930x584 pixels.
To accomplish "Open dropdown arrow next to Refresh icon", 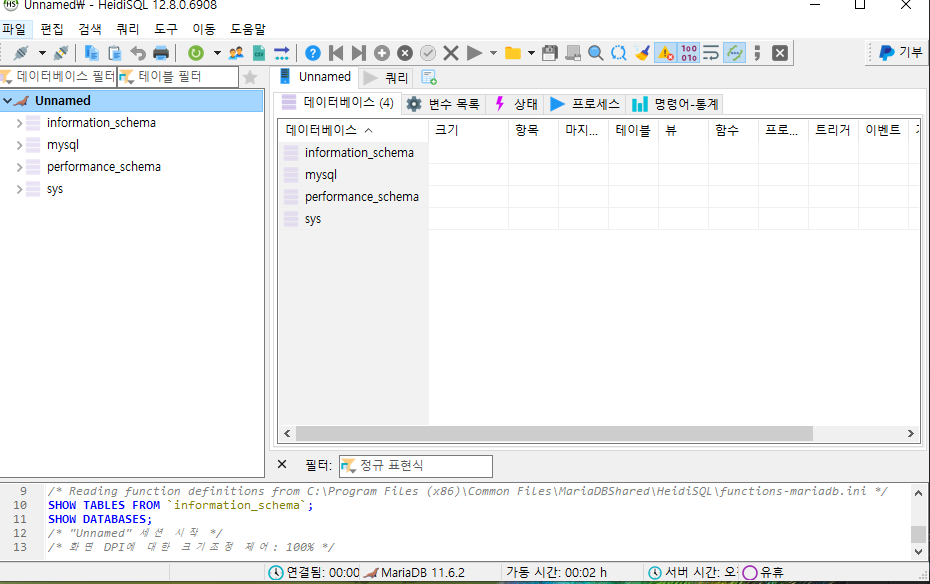I will [217, 53].
